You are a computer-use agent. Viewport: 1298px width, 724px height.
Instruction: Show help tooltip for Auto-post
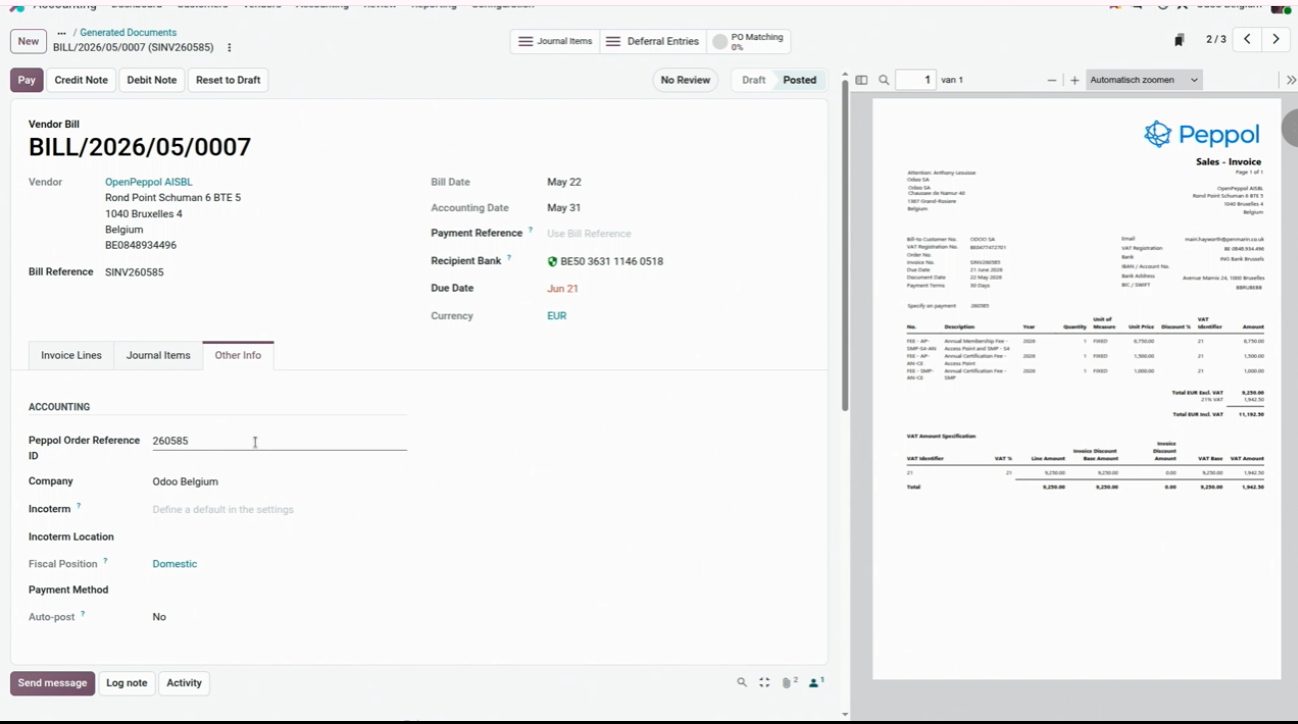[83, 614]
